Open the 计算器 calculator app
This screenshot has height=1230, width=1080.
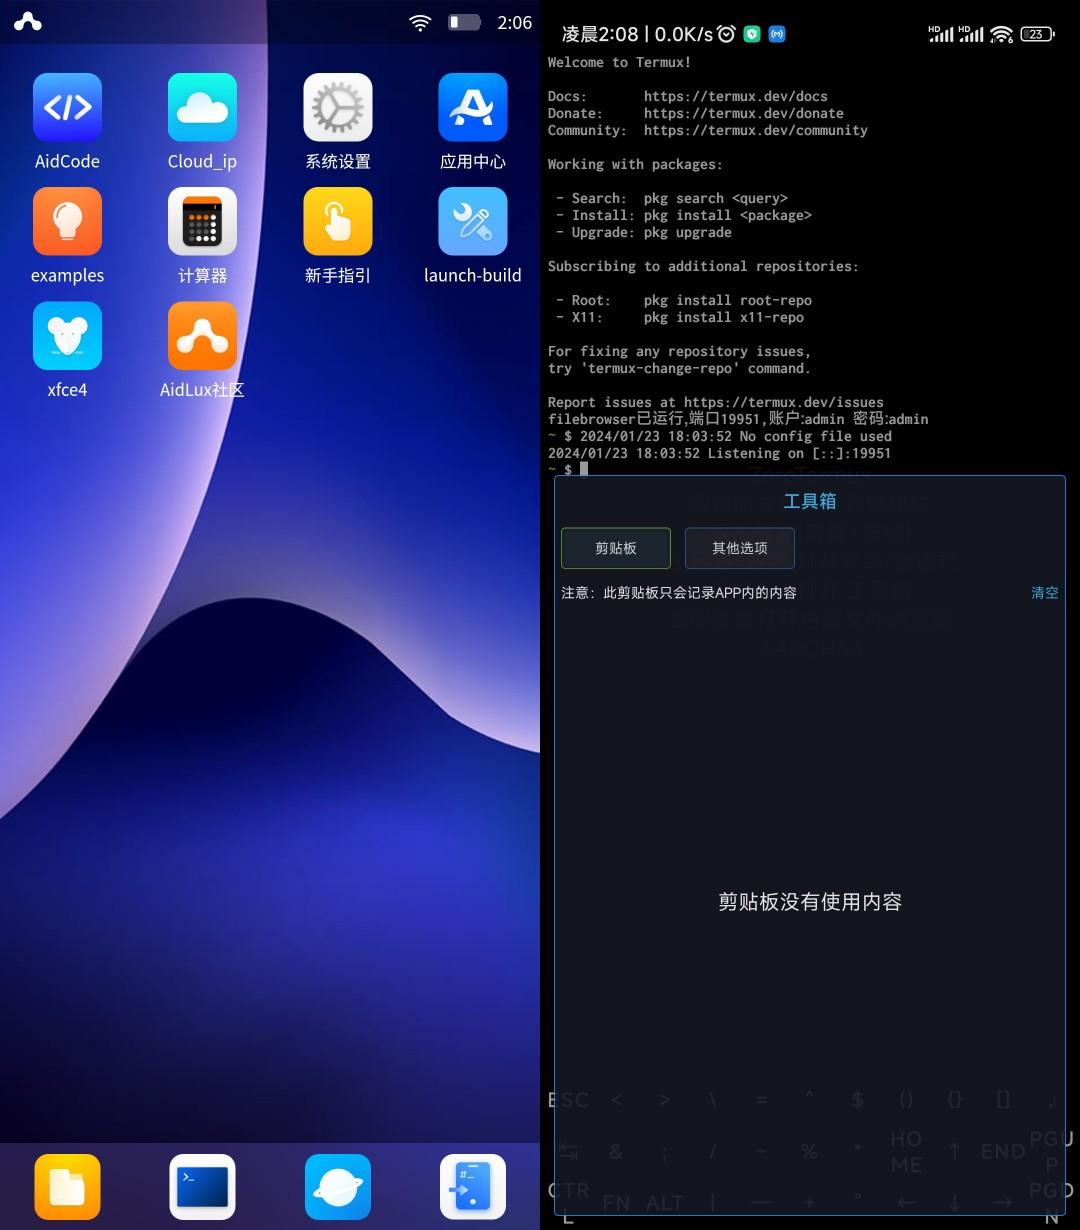pos(202,221)
